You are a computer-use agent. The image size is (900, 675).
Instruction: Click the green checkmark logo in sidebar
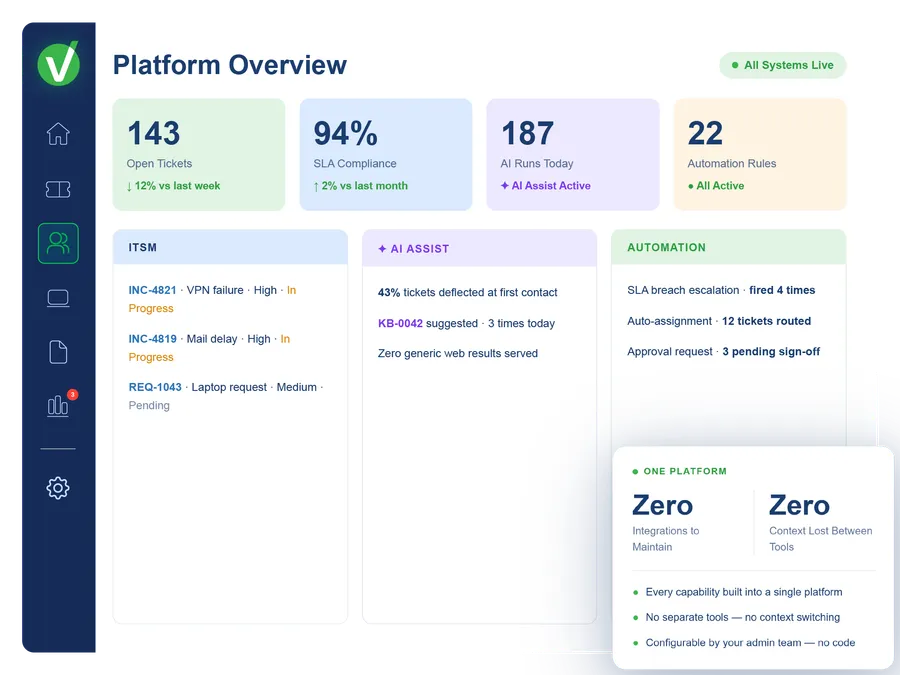[59, 63]
